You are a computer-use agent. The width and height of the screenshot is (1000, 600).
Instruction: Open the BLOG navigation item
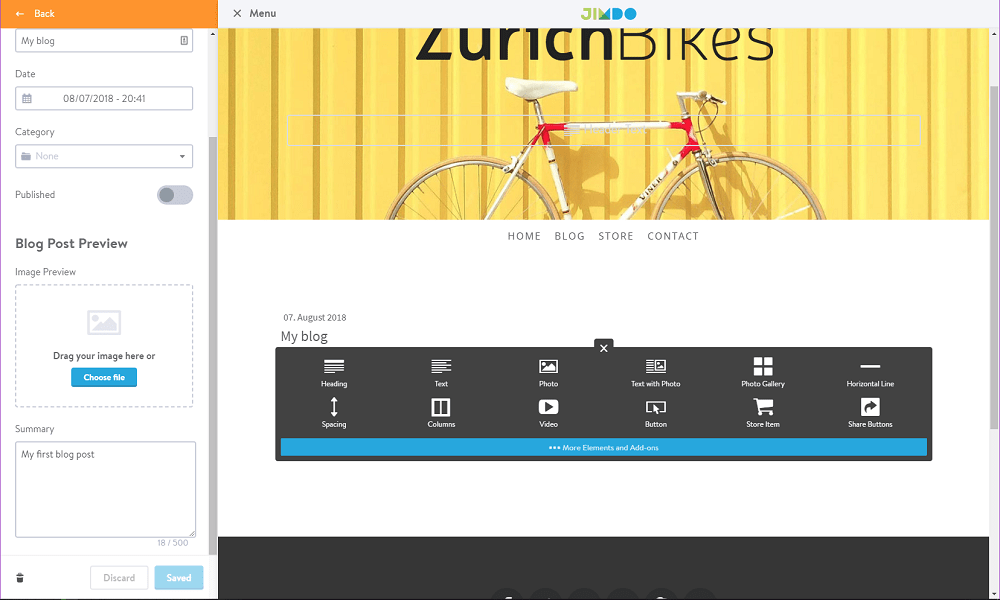point(570,236)
